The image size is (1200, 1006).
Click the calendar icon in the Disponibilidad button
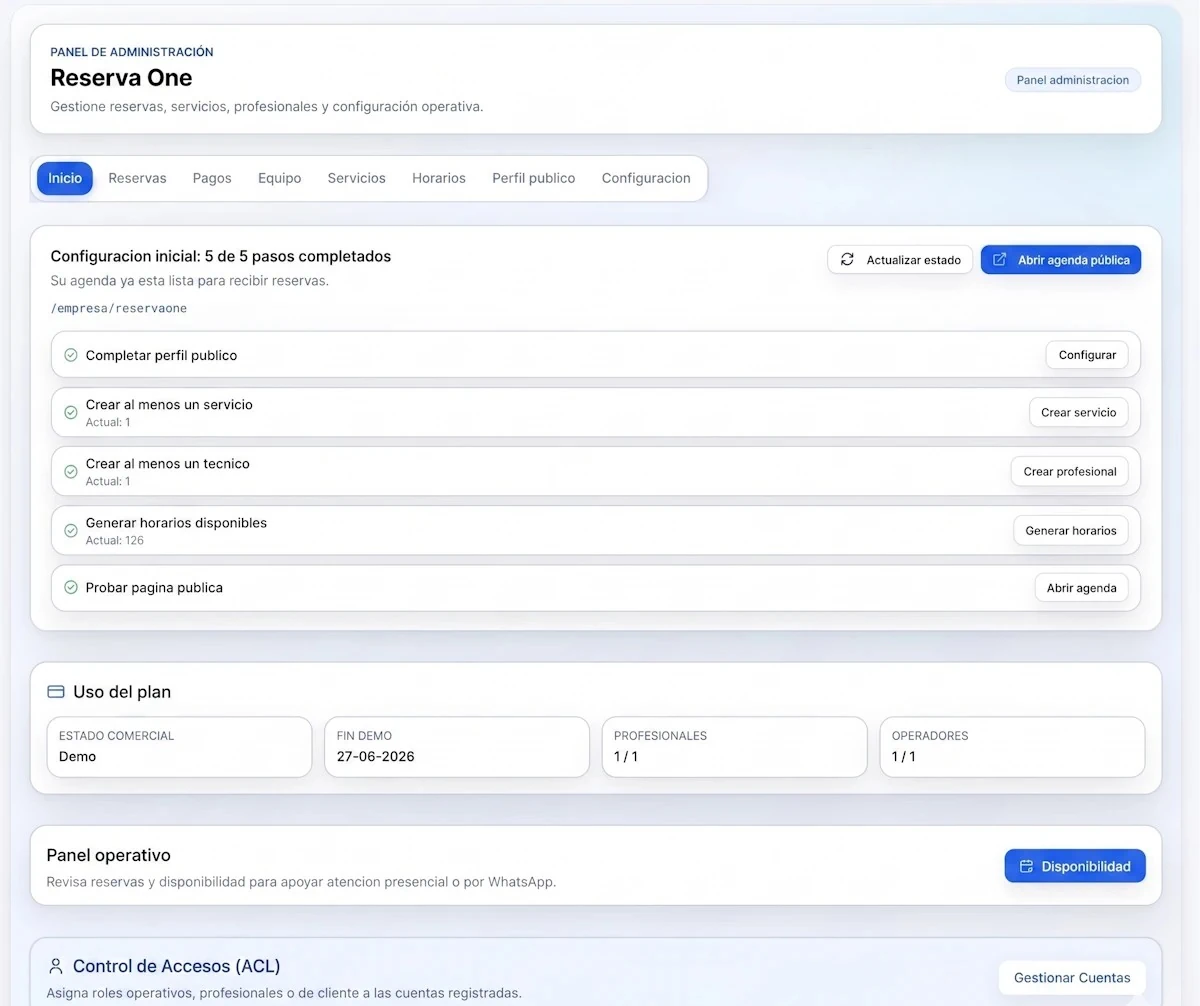pyautogui.click(x=1026, y=866)
